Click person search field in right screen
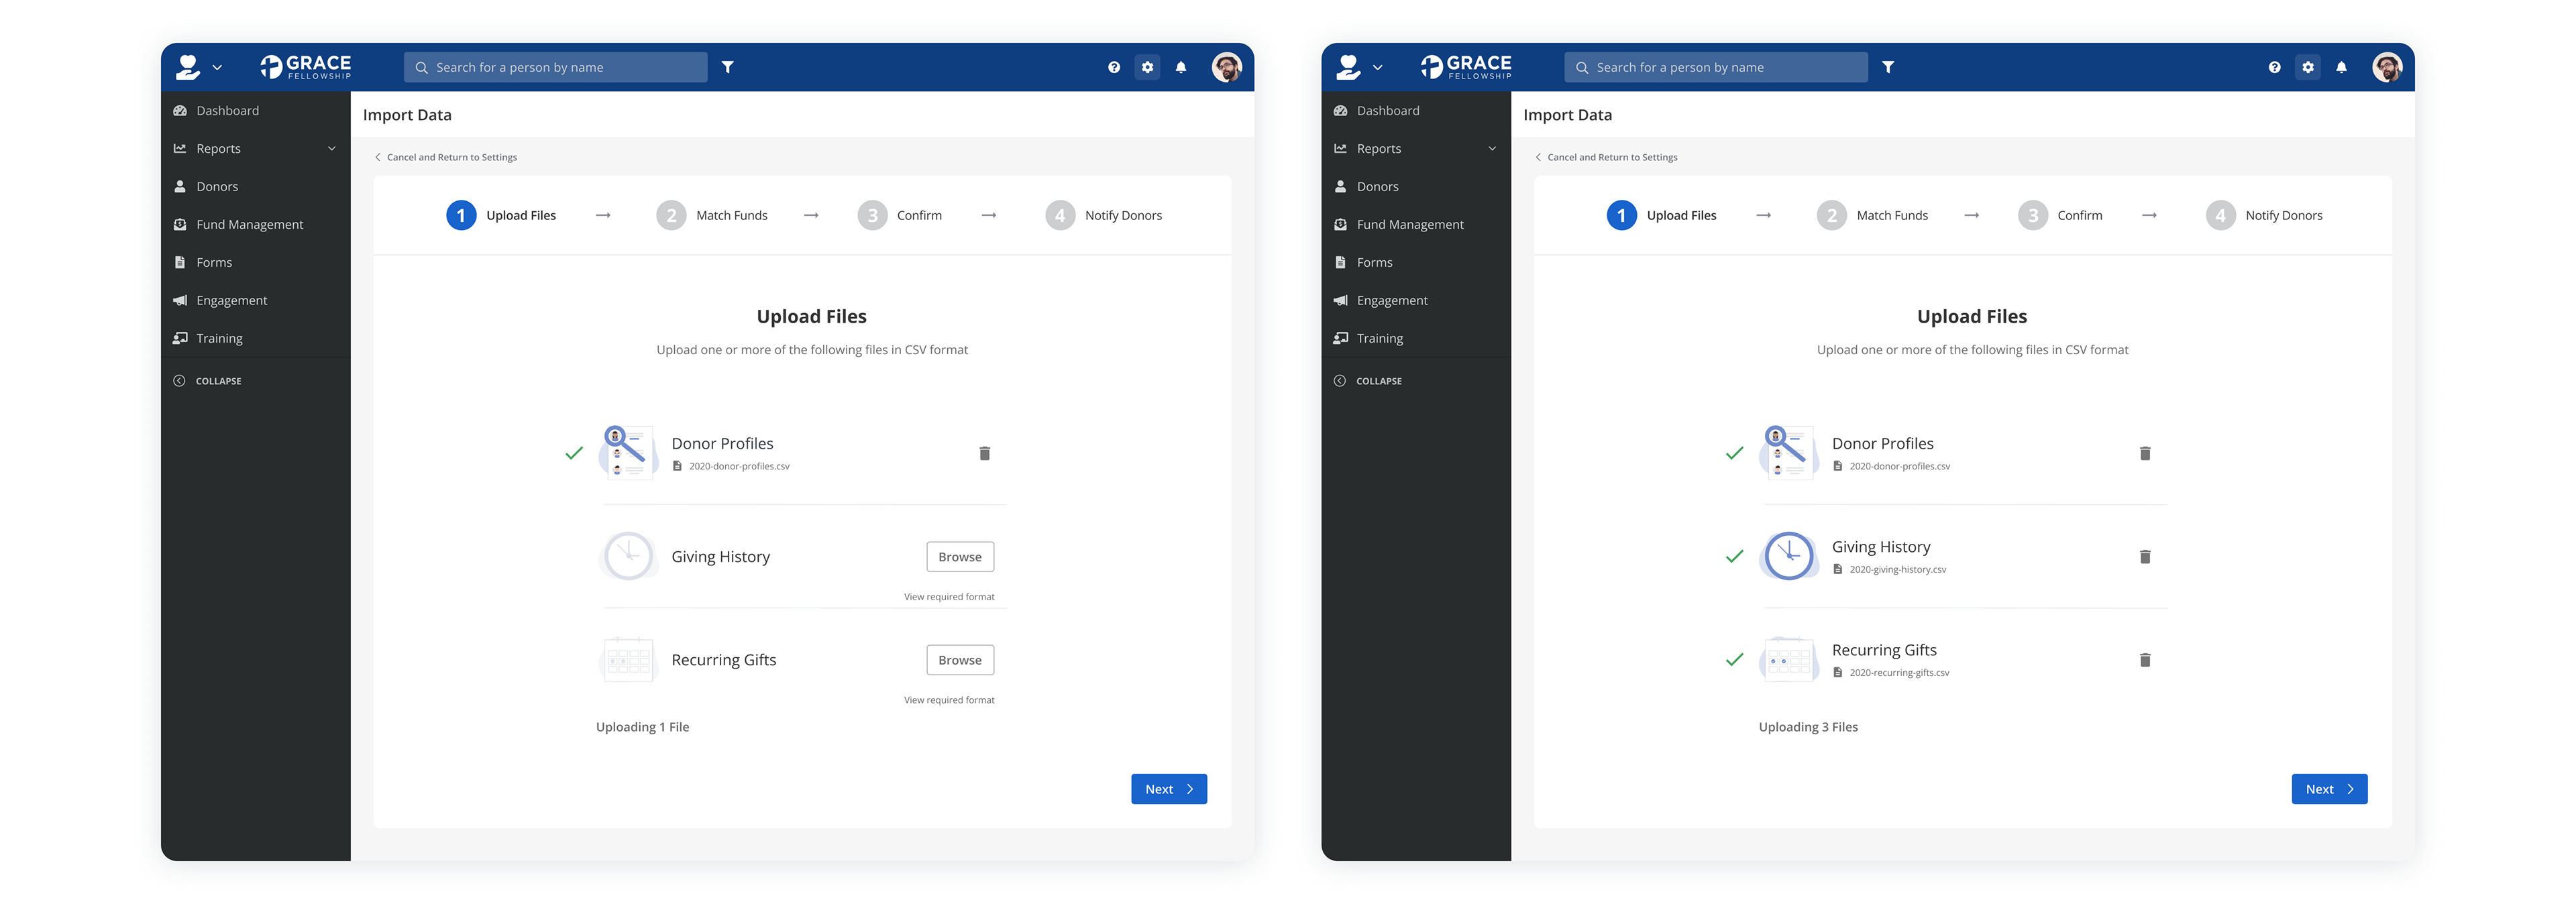This screenshot has height=904, width=2576. 1714,67
